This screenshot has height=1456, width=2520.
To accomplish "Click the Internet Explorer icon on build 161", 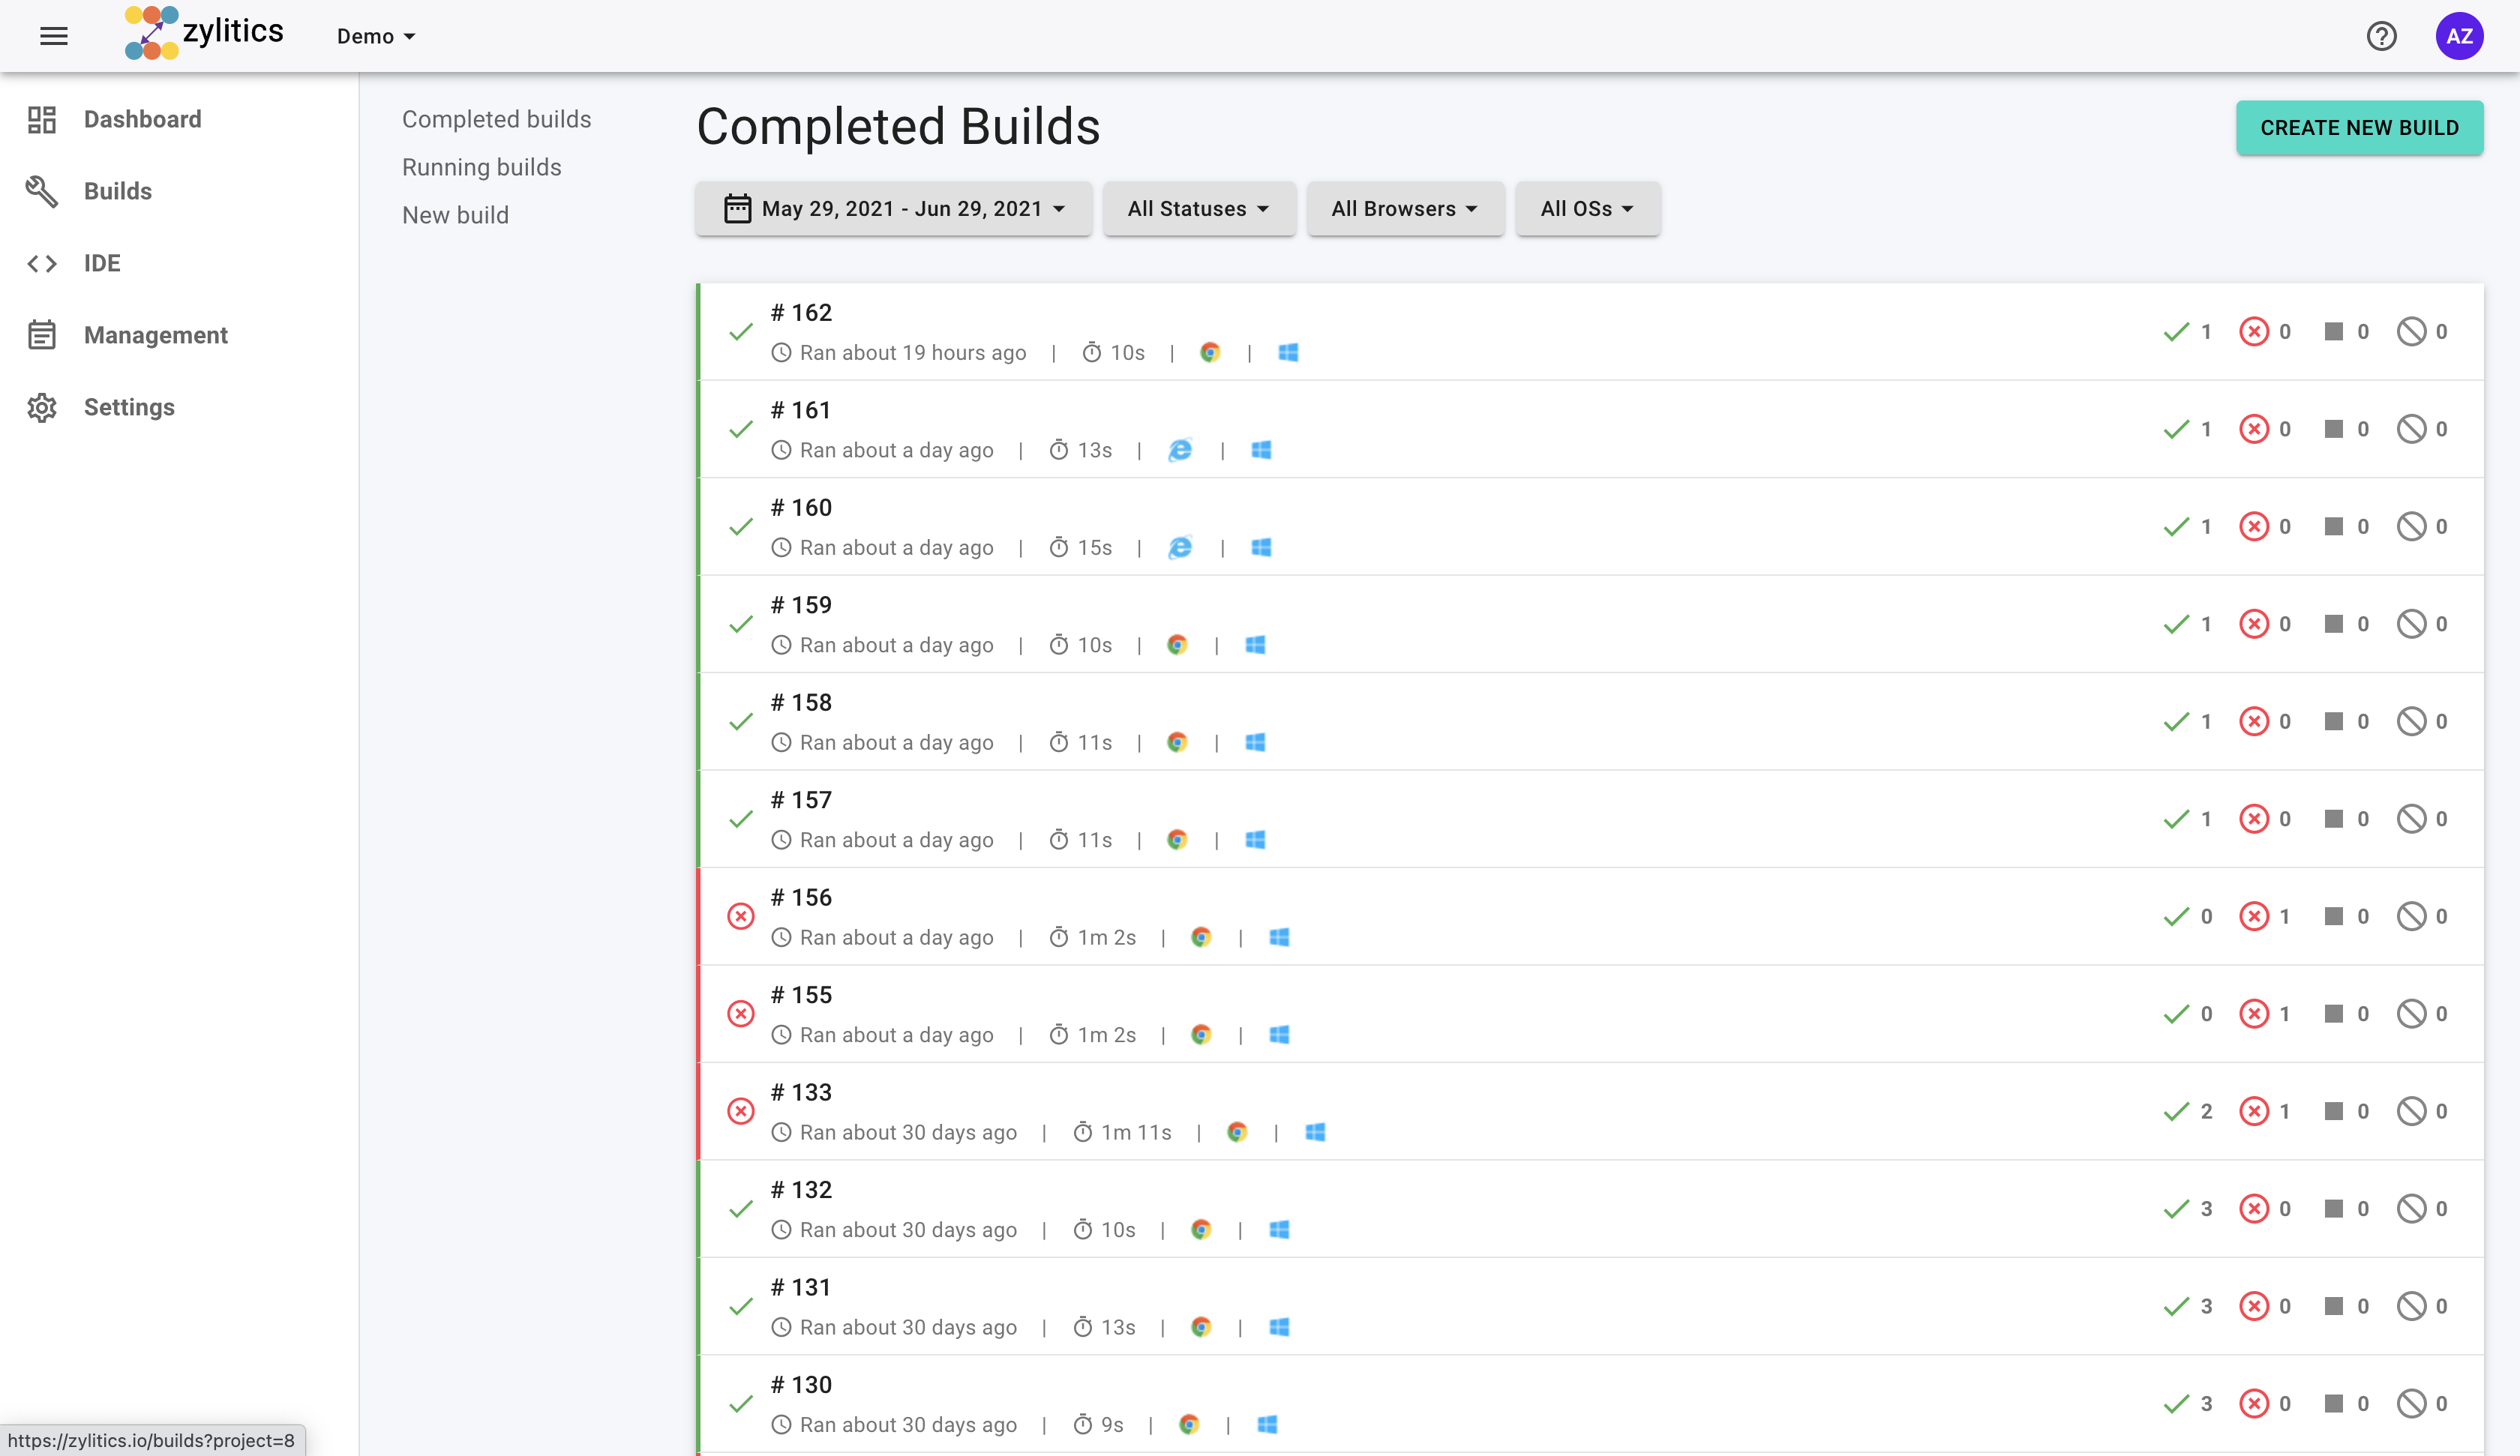I will [x=1180, y=450].
